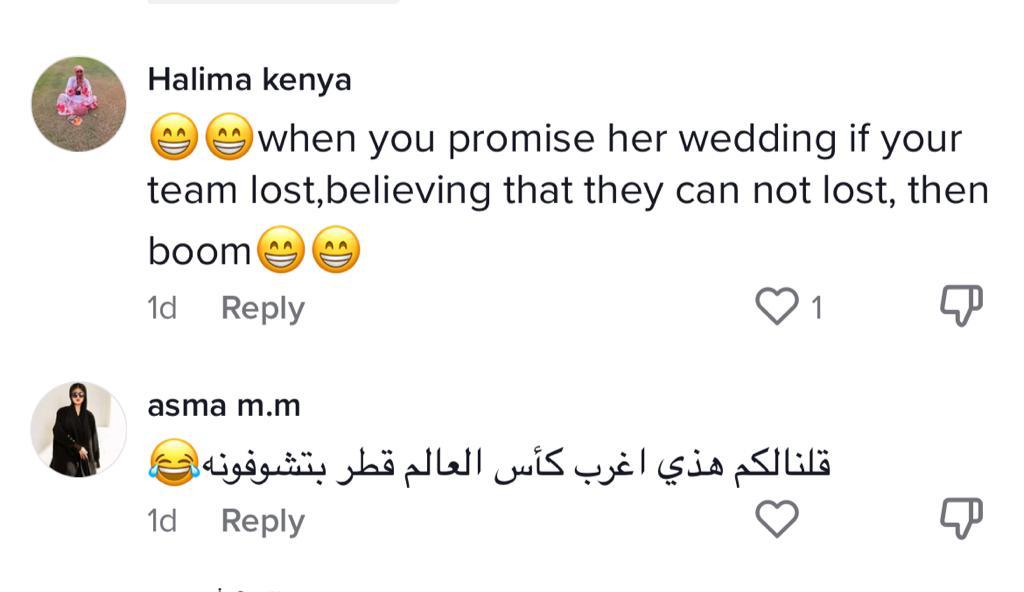
Task: Open Halima kenya's profile picture
Action: pyautogui.click(x=79, y=103)
